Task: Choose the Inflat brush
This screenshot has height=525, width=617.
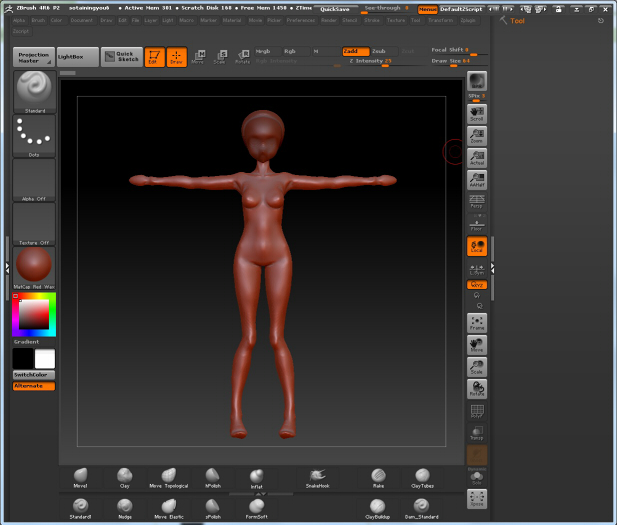Action: [257, 476]
